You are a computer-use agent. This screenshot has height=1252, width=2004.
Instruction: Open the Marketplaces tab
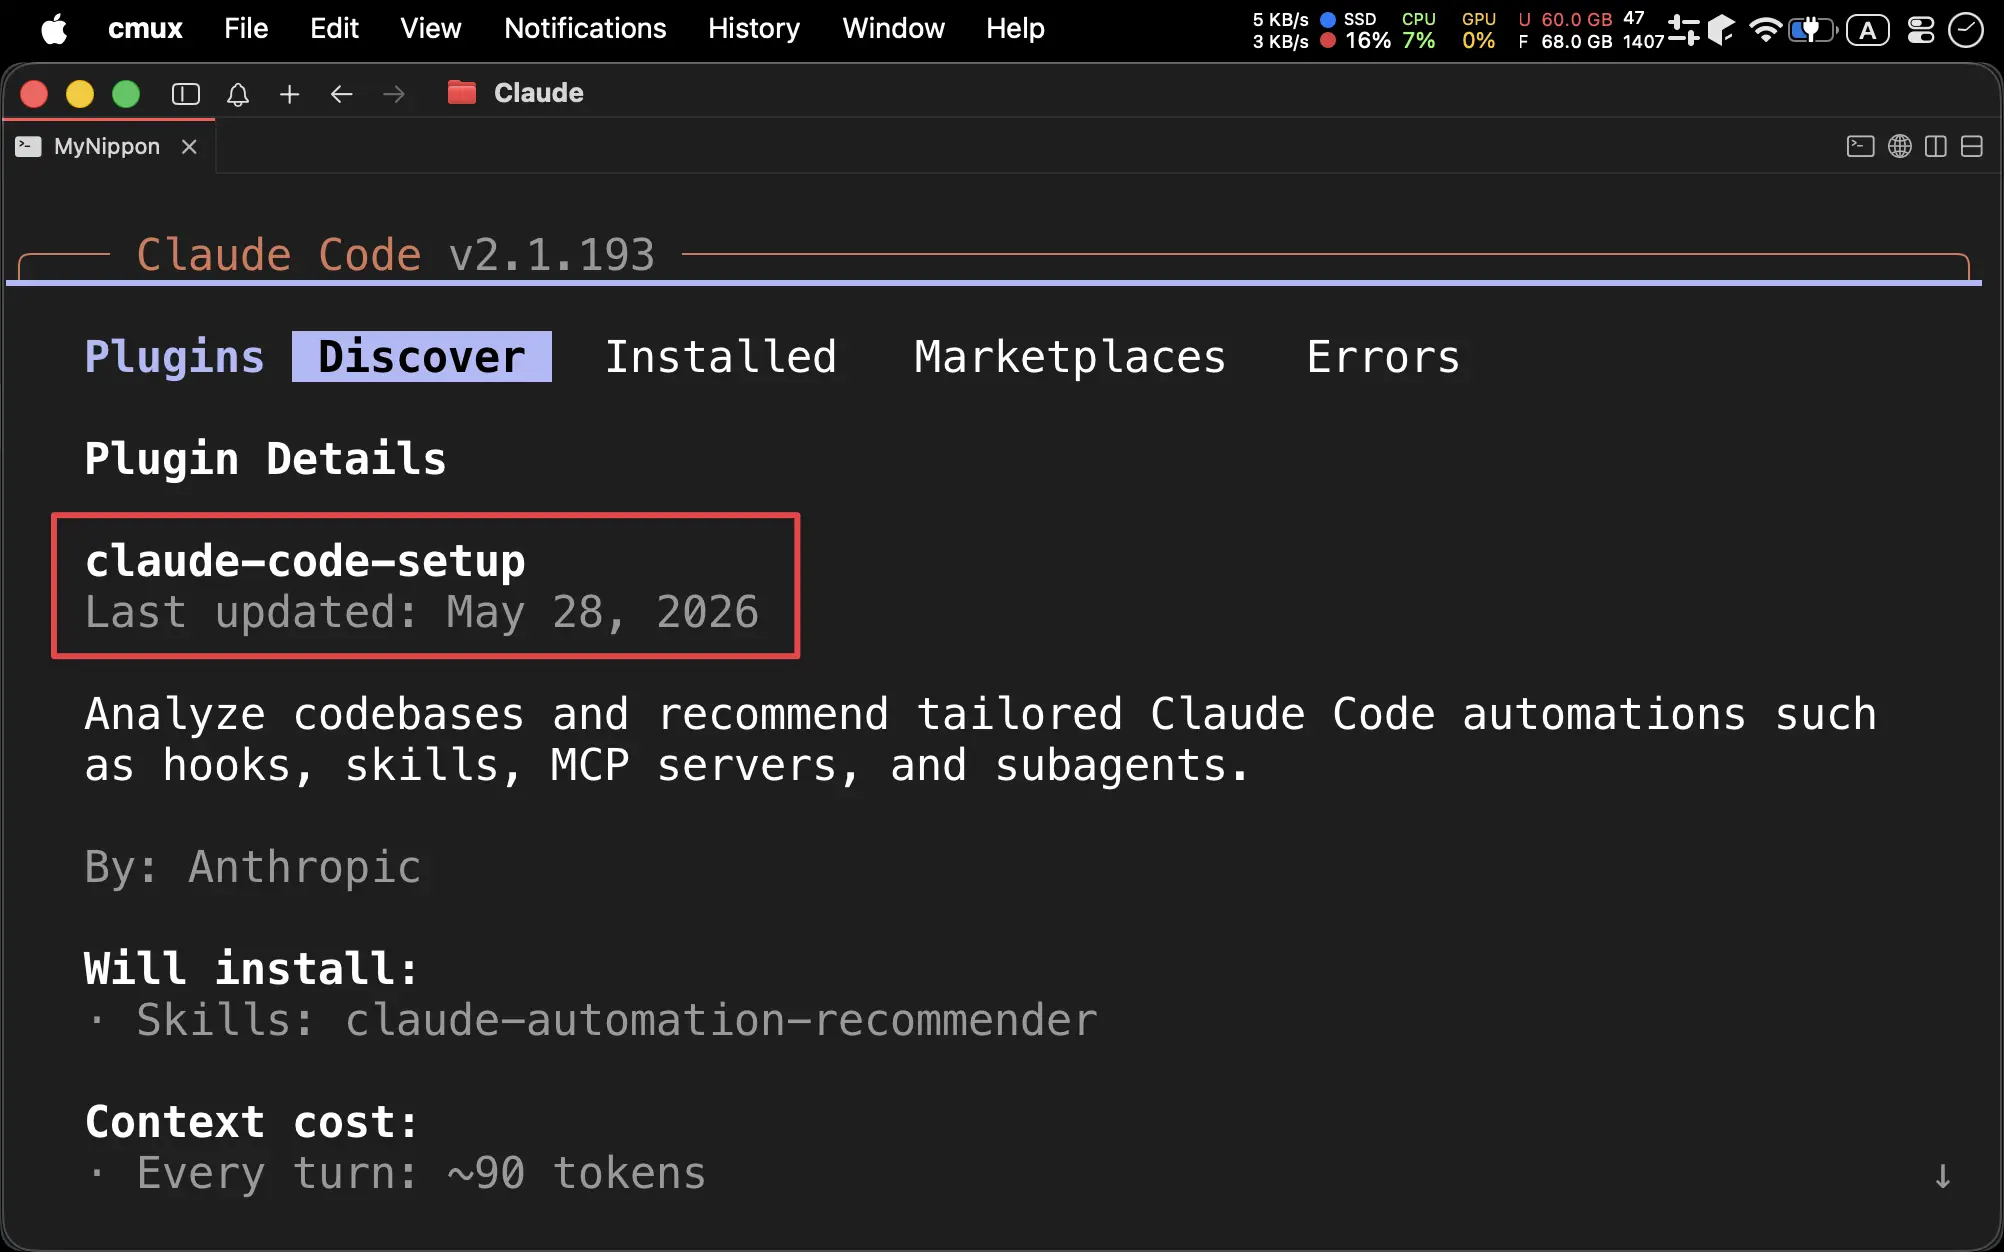[x=1070, y=357]
